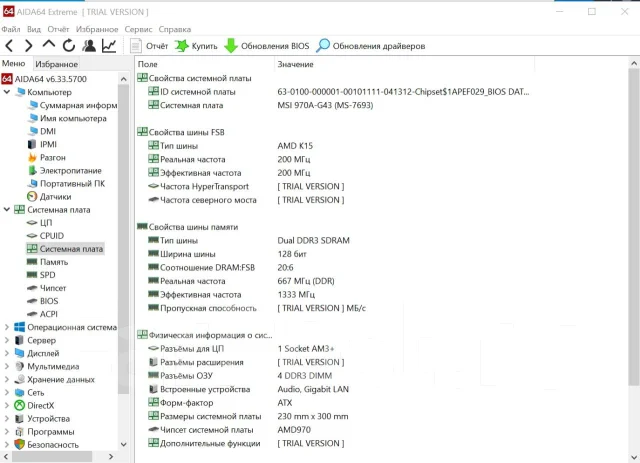The image size is (640, 463).
Task: Click the Чипсет icon
Action: click(32, 288)
